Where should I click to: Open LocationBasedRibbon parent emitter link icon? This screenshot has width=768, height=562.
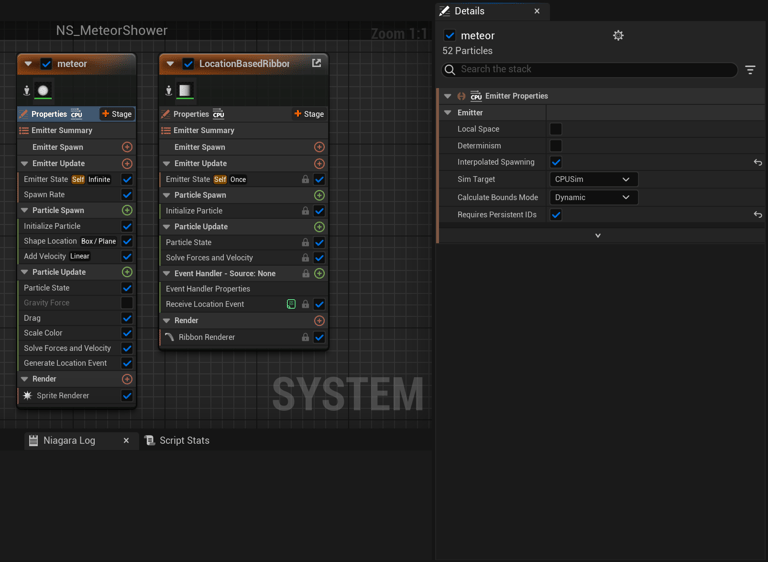click(316, 63)
